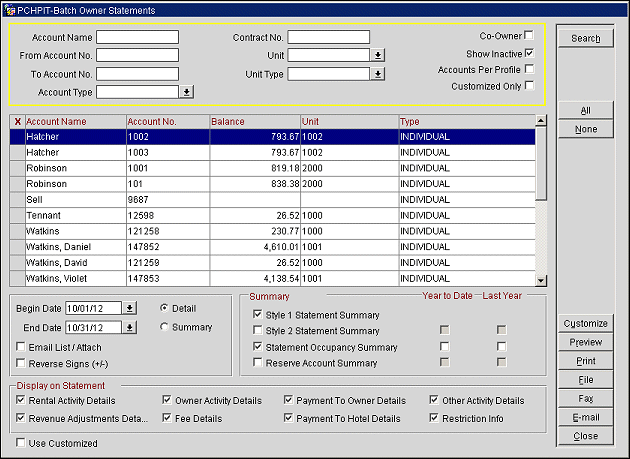Open the End Date calendar picker
Viewport: 630px width, 459px height.
point(129,327)
